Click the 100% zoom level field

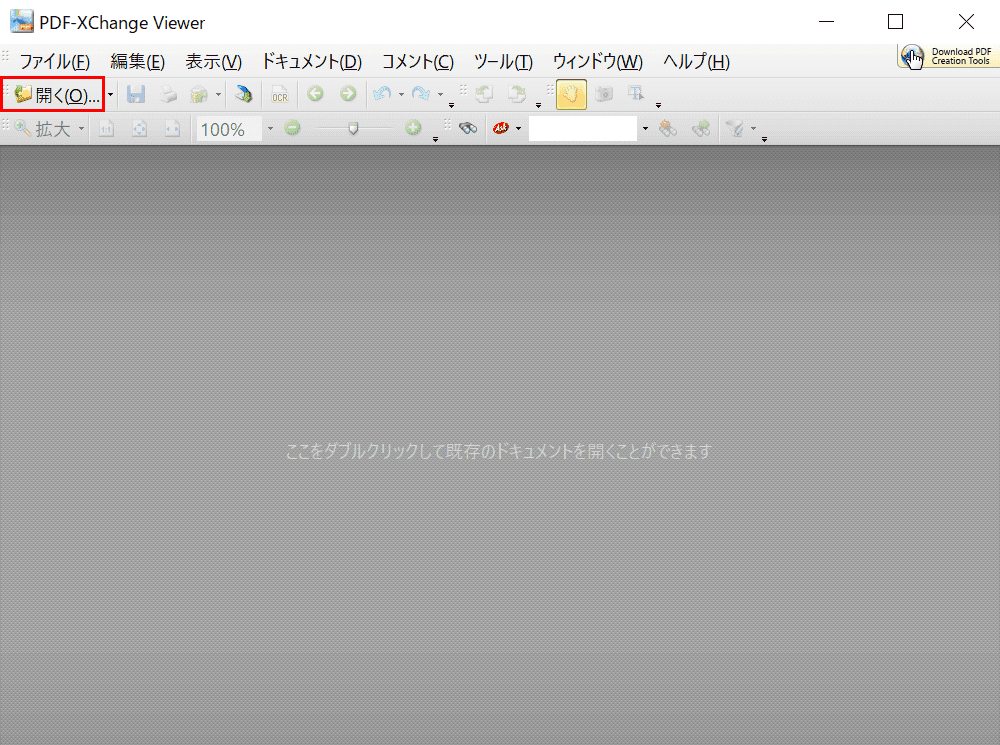[x=229, y=129]
